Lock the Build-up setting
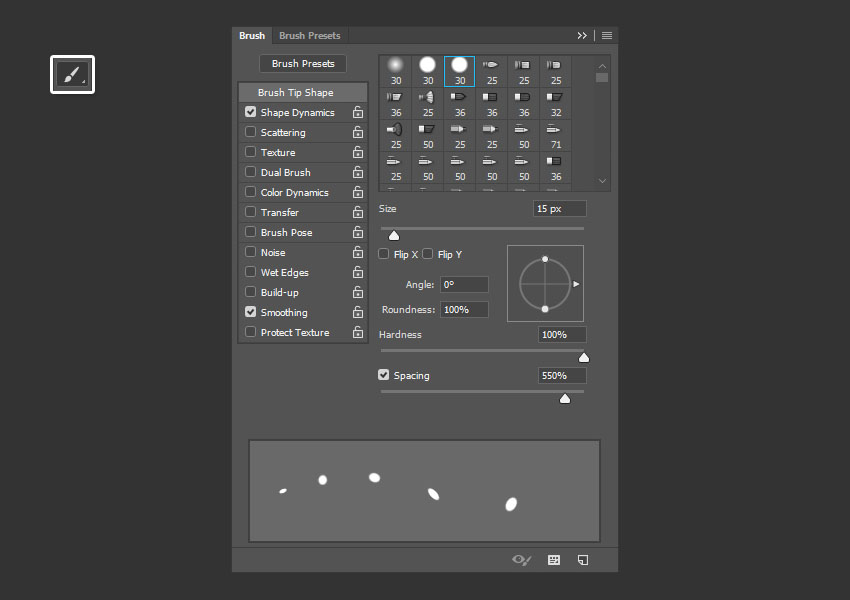 point(358,292)
